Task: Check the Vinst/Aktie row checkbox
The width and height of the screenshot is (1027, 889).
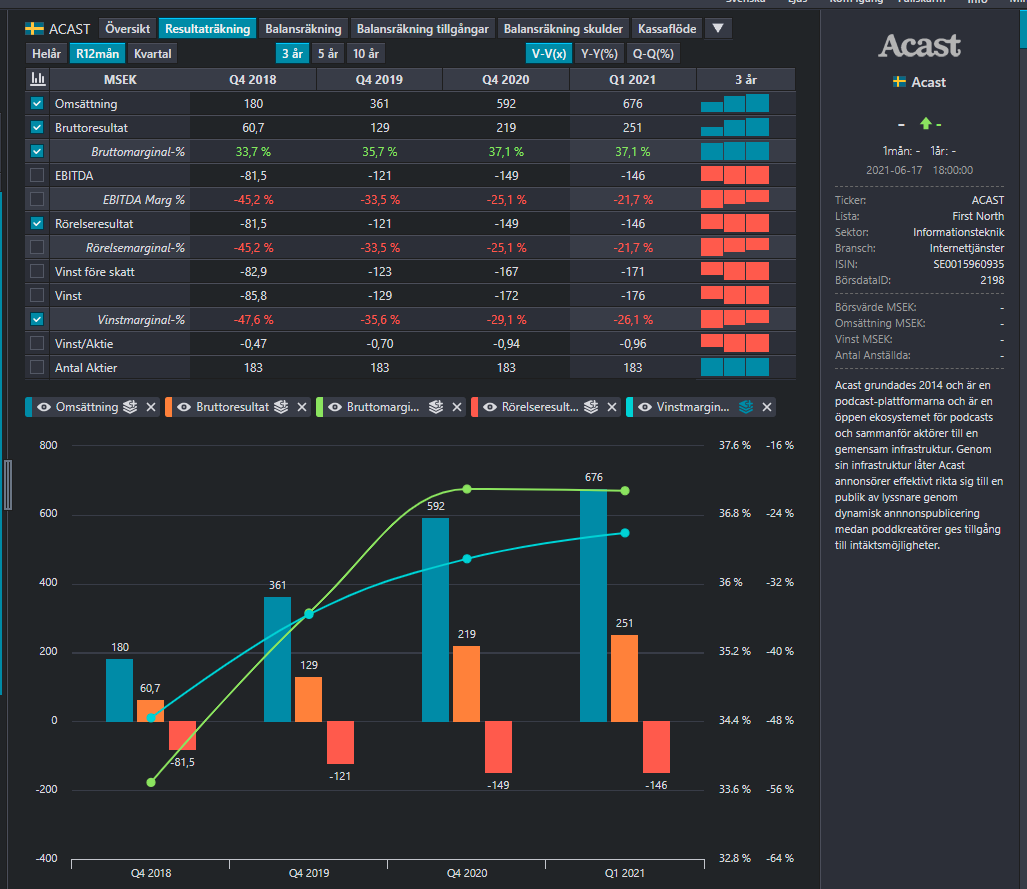Action: click(x=37, y=343)
